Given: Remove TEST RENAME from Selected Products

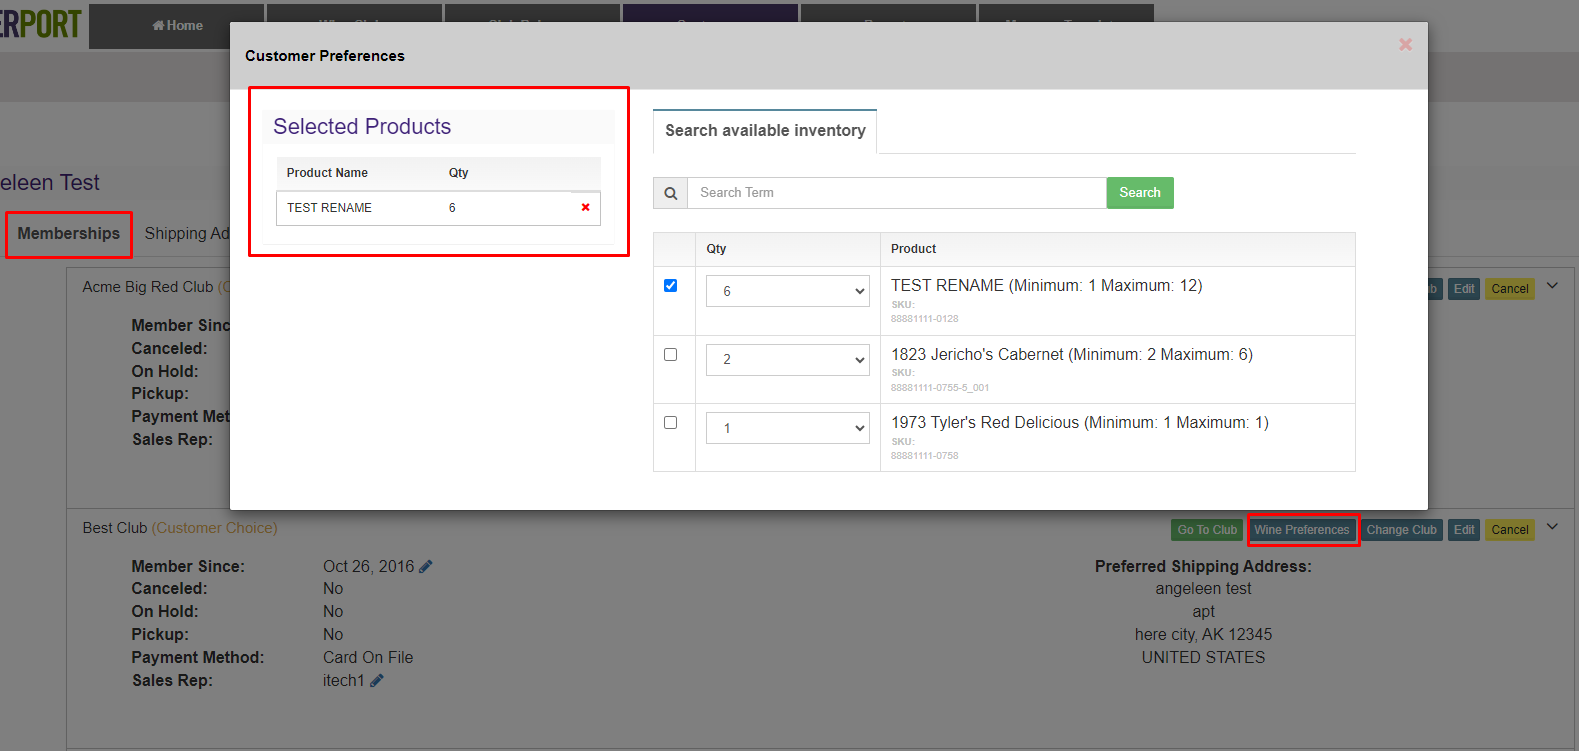Looking at the screenshot, I should click(x=585, y=207).
